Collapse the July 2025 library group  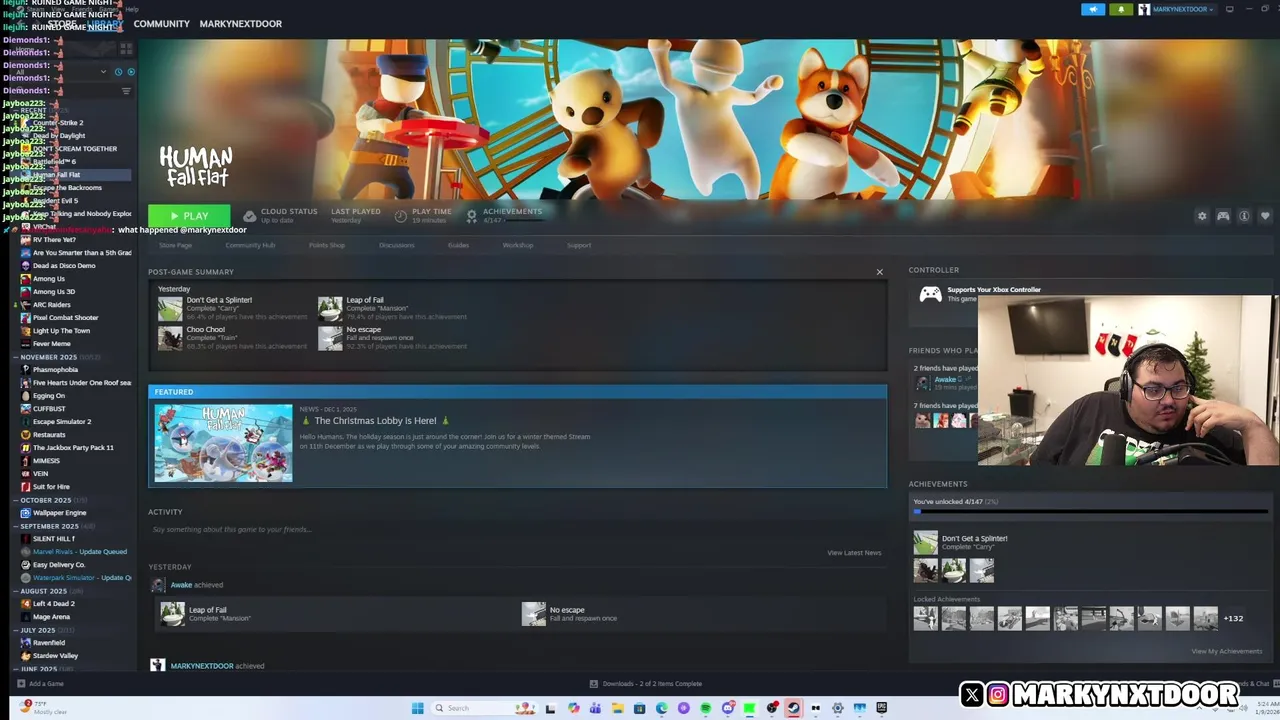click(17, 630)
